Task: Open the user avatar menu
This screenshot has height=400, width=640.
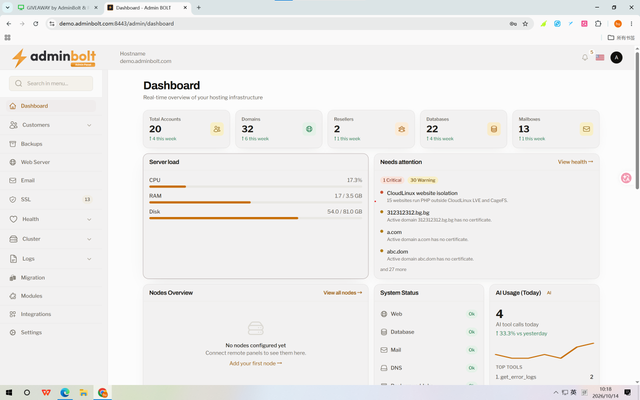Action: pos(616,58)
